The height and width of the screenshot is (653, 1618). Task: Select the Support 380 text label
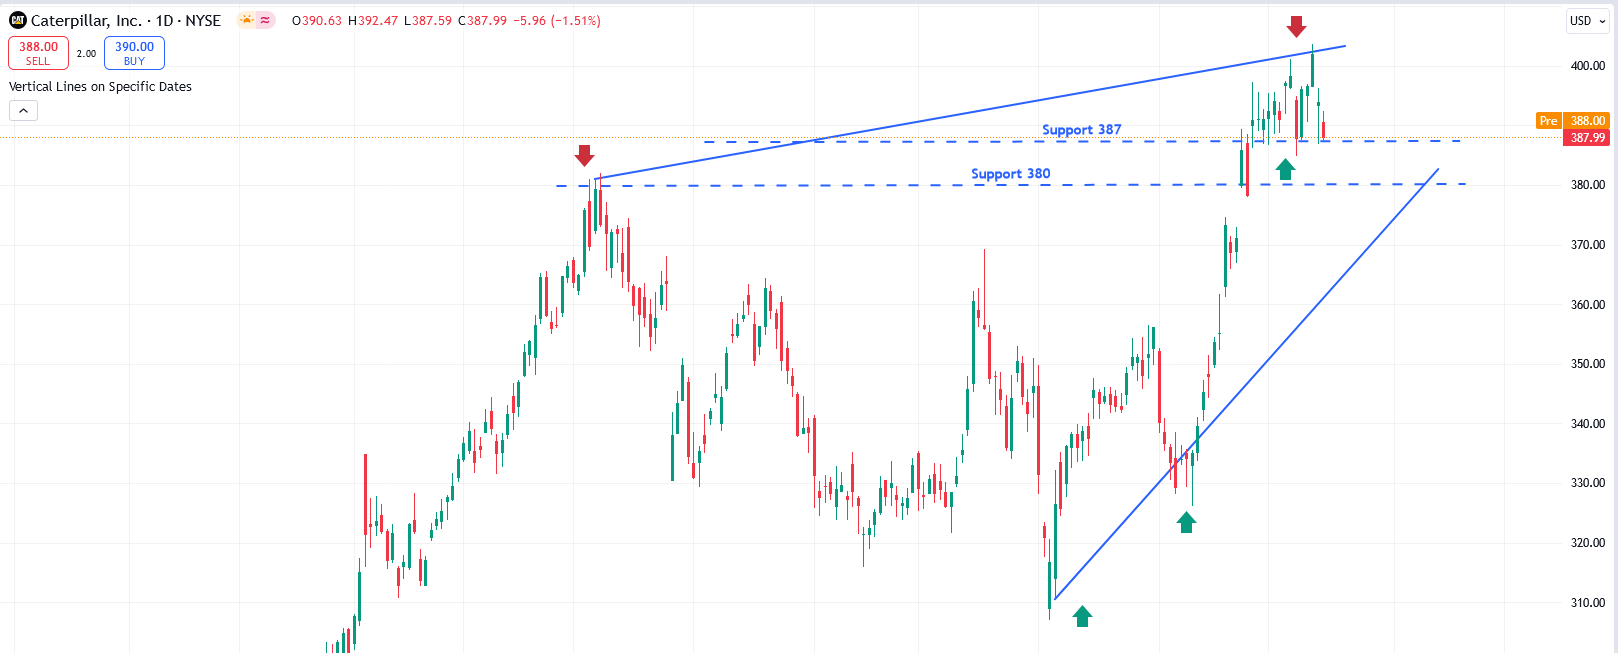point(1011,174)
